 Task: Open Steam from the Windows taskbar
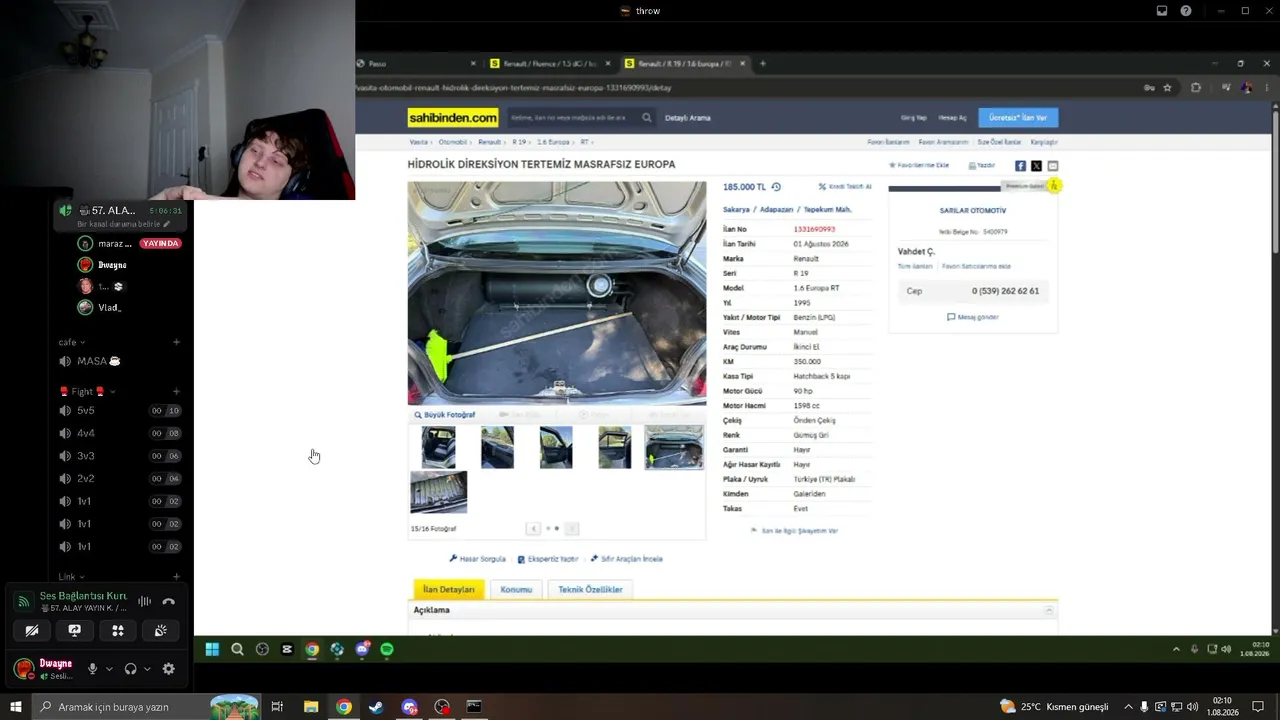coord(376,707)
